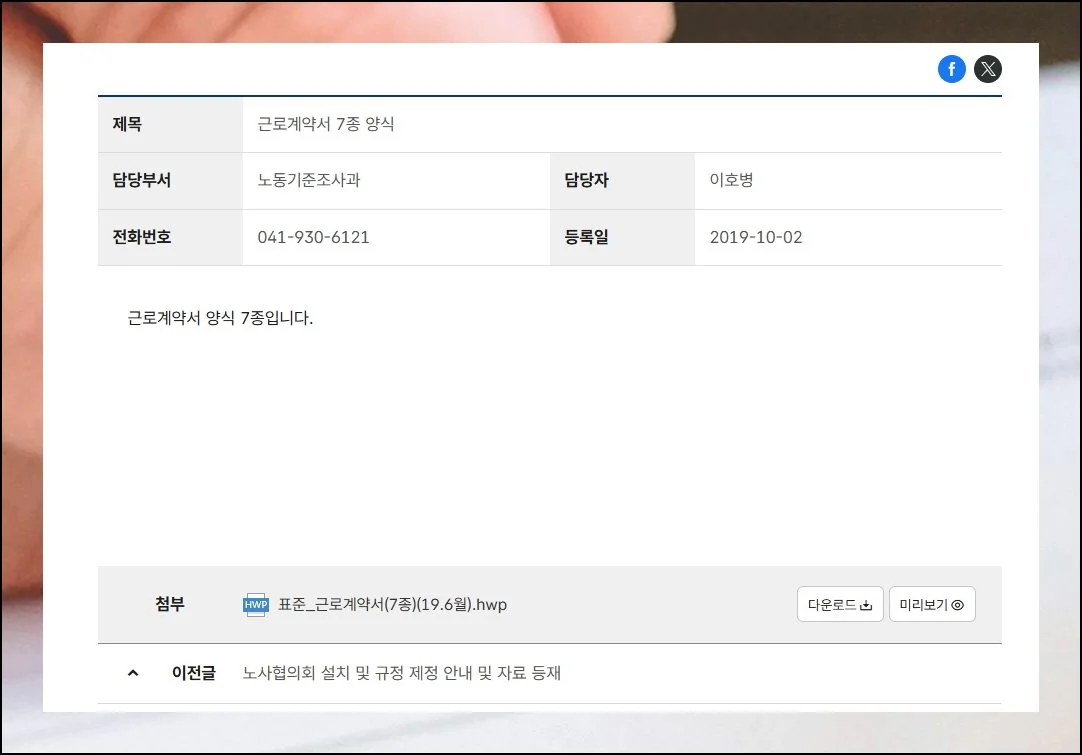The height and width of the screenshot is (755, 1082).
Task: Click the department name 노동기준조사과
Action: [309, 181]
